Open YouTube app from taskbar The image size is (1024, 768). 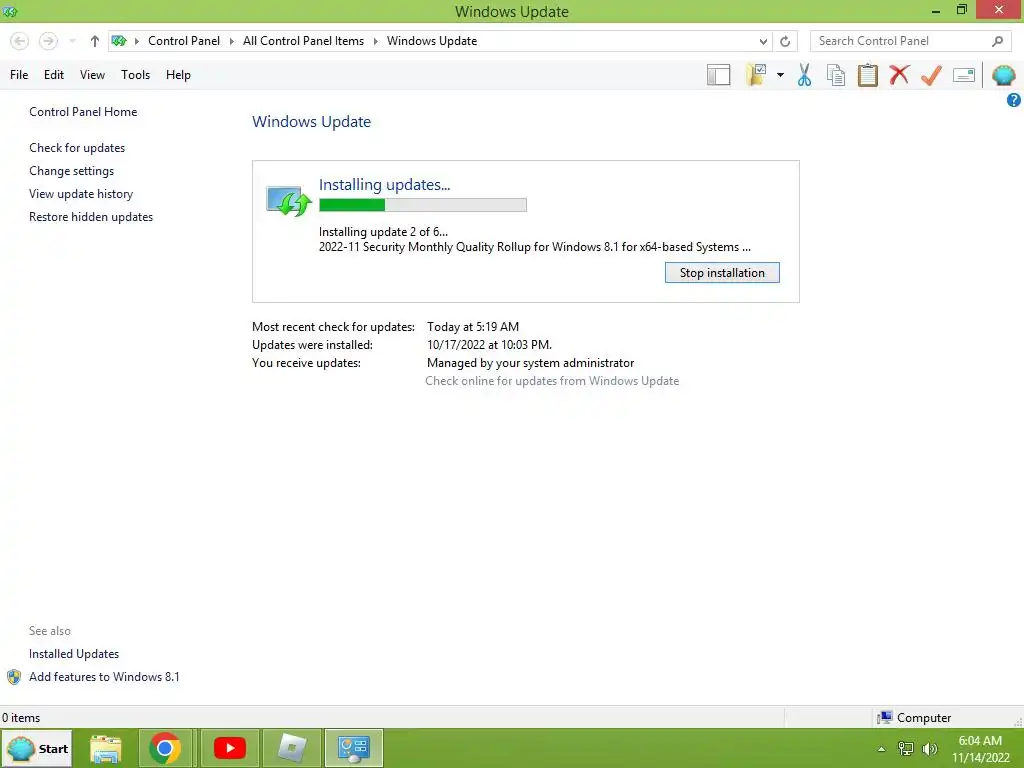point(230,748)
